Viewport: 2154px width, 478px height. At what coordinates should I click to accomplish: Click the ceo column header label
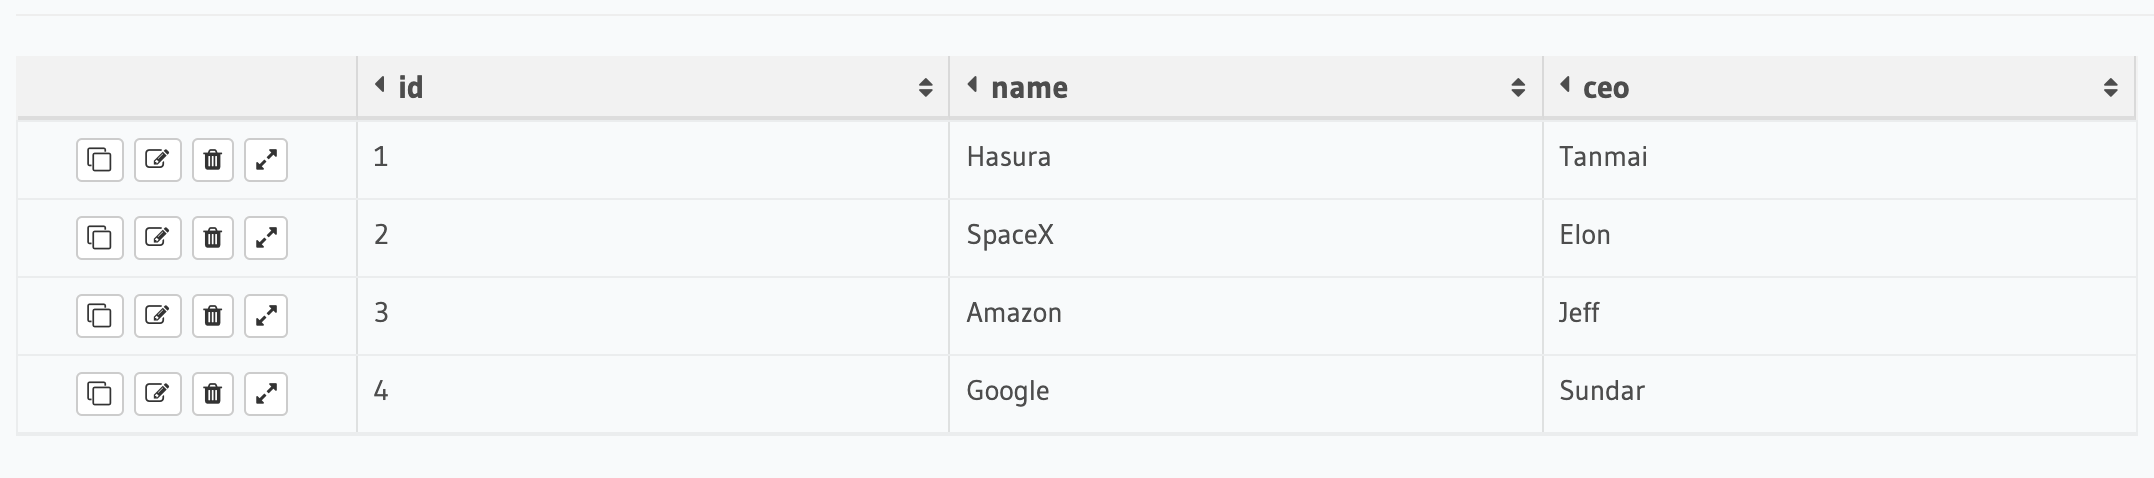click(x=1606, y=88)
